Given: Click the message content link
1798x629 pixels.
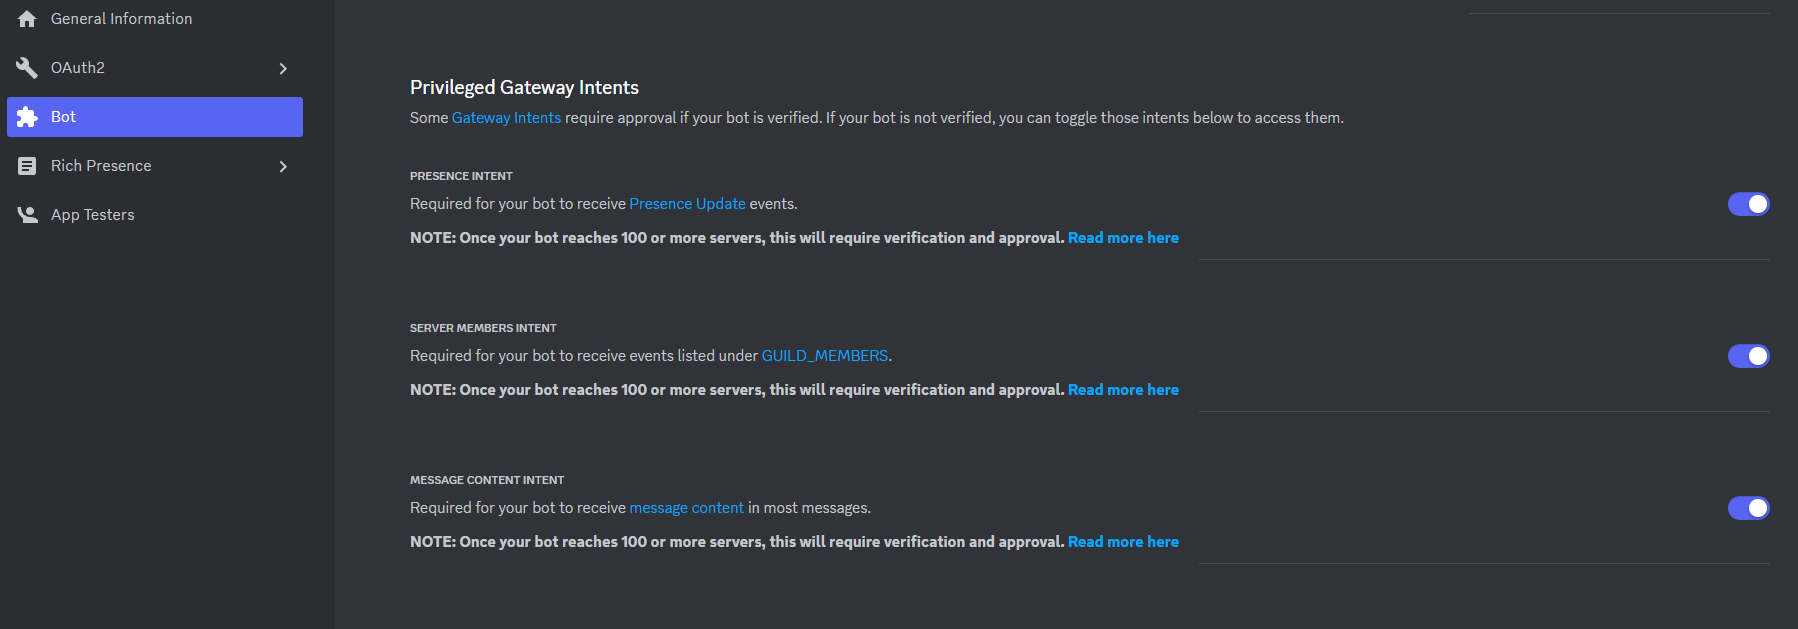Looking at the screenshot, I should 686,507.
